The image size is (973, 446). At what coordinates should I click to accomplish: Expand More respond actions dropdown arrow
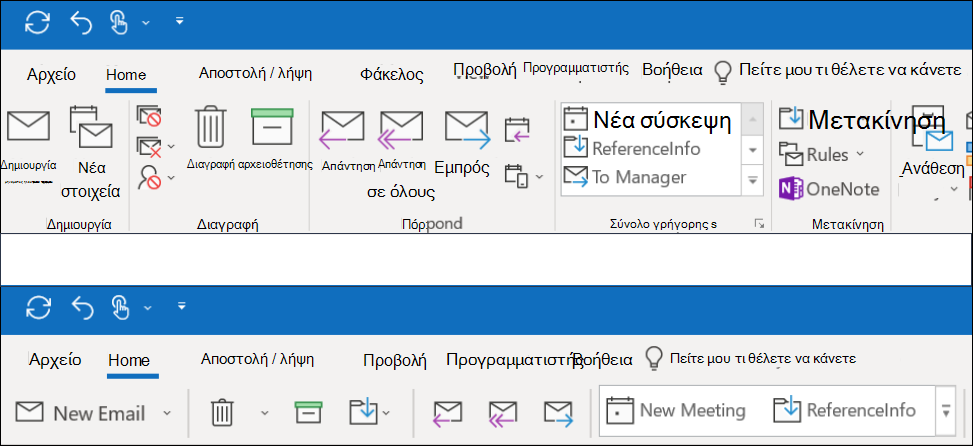[539, 177]
